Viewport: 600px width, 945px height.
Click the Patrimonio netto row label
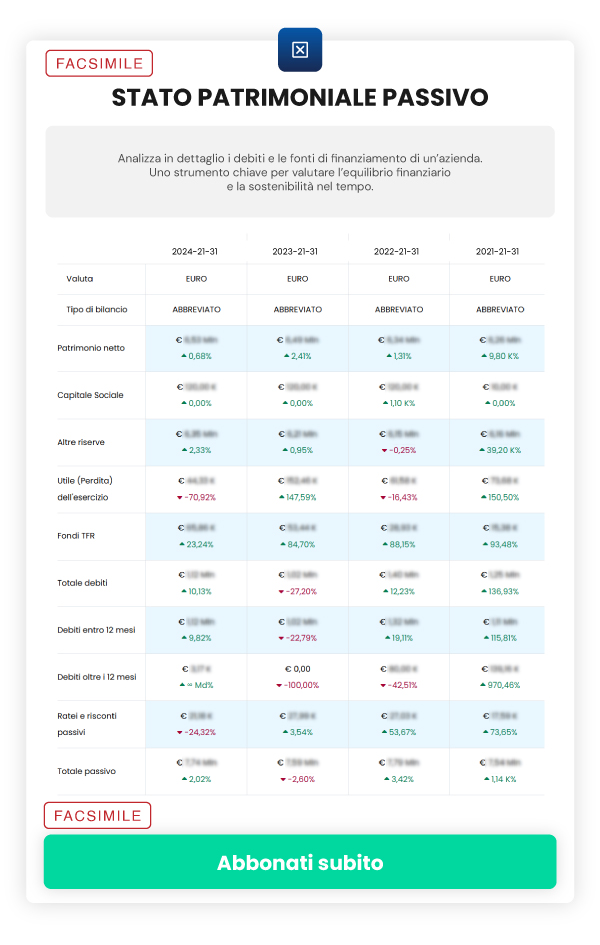point(91,348)
